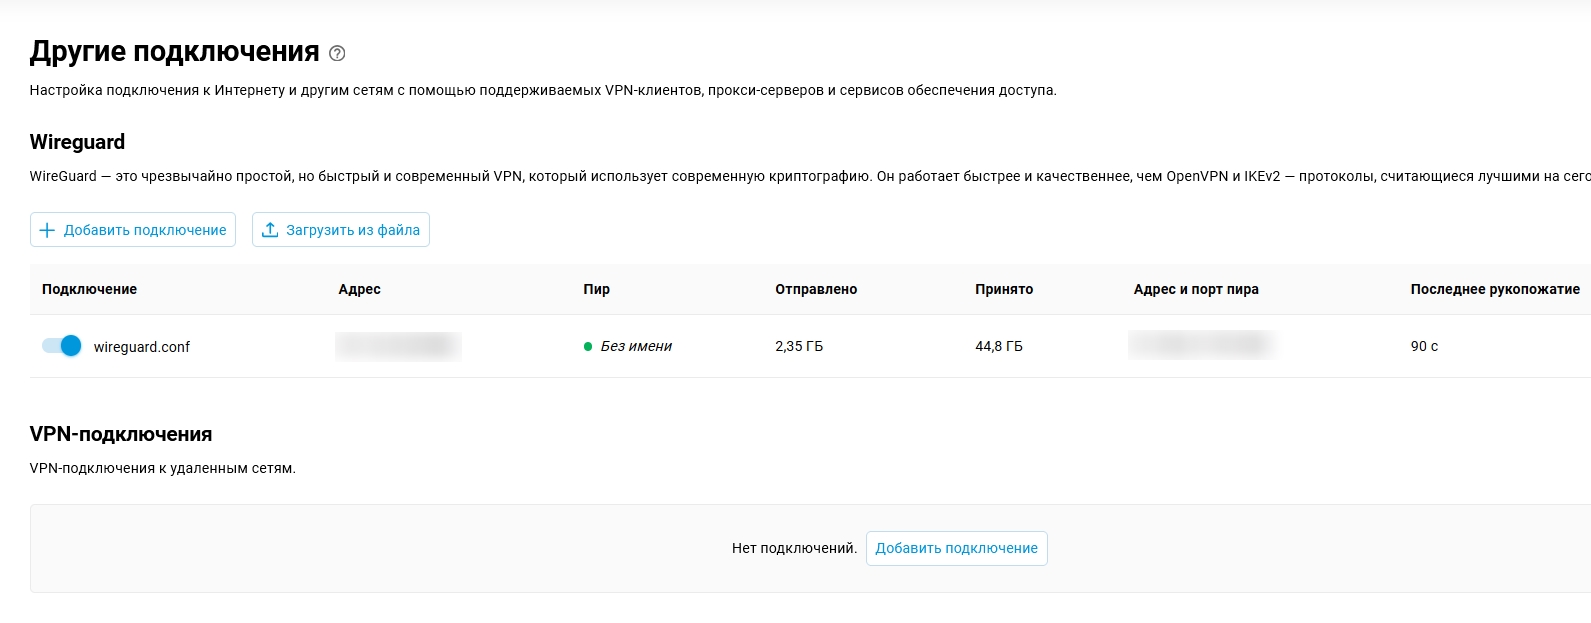
Task: Add a connection in the VPN-подключения section
Action: tap(956, 548)
